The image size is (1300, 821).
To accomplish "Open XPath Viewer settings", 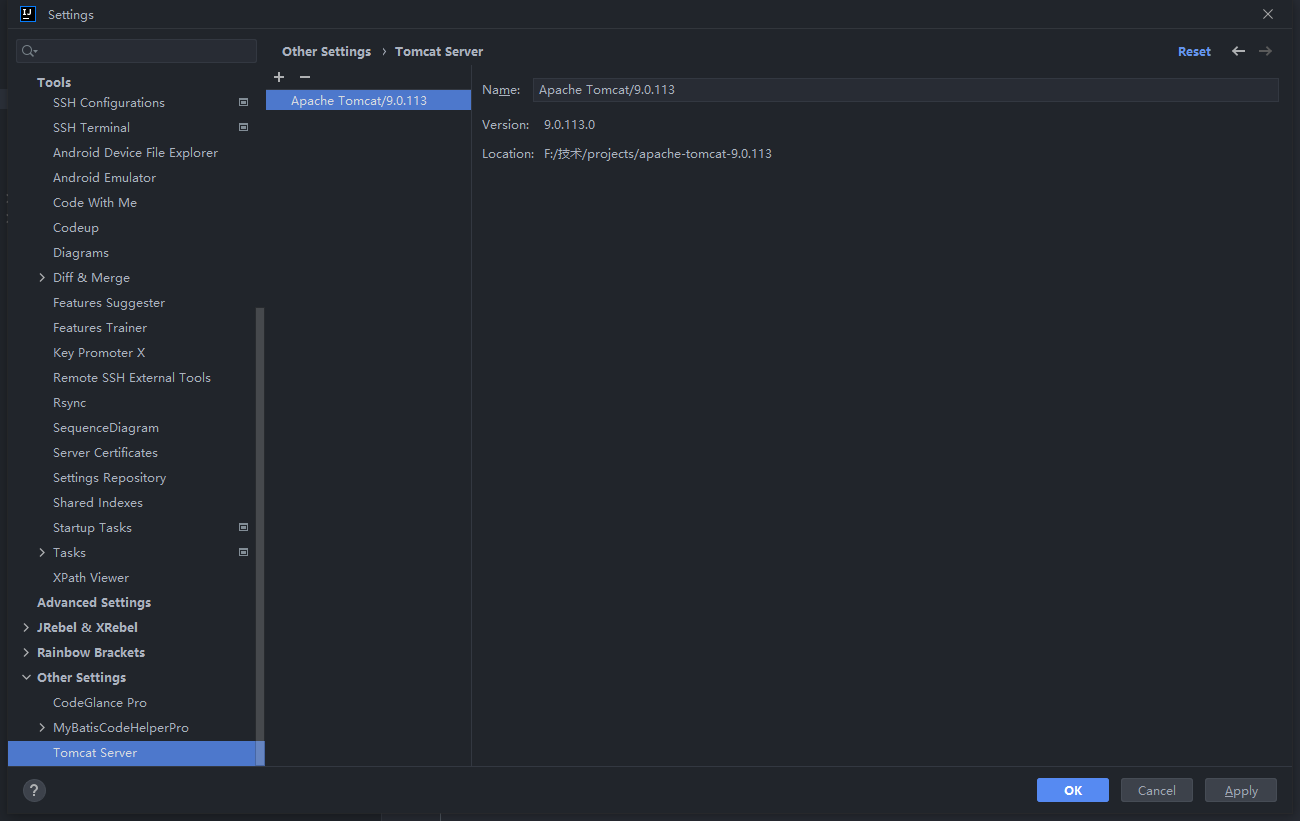I will click(x=91, y=577).
